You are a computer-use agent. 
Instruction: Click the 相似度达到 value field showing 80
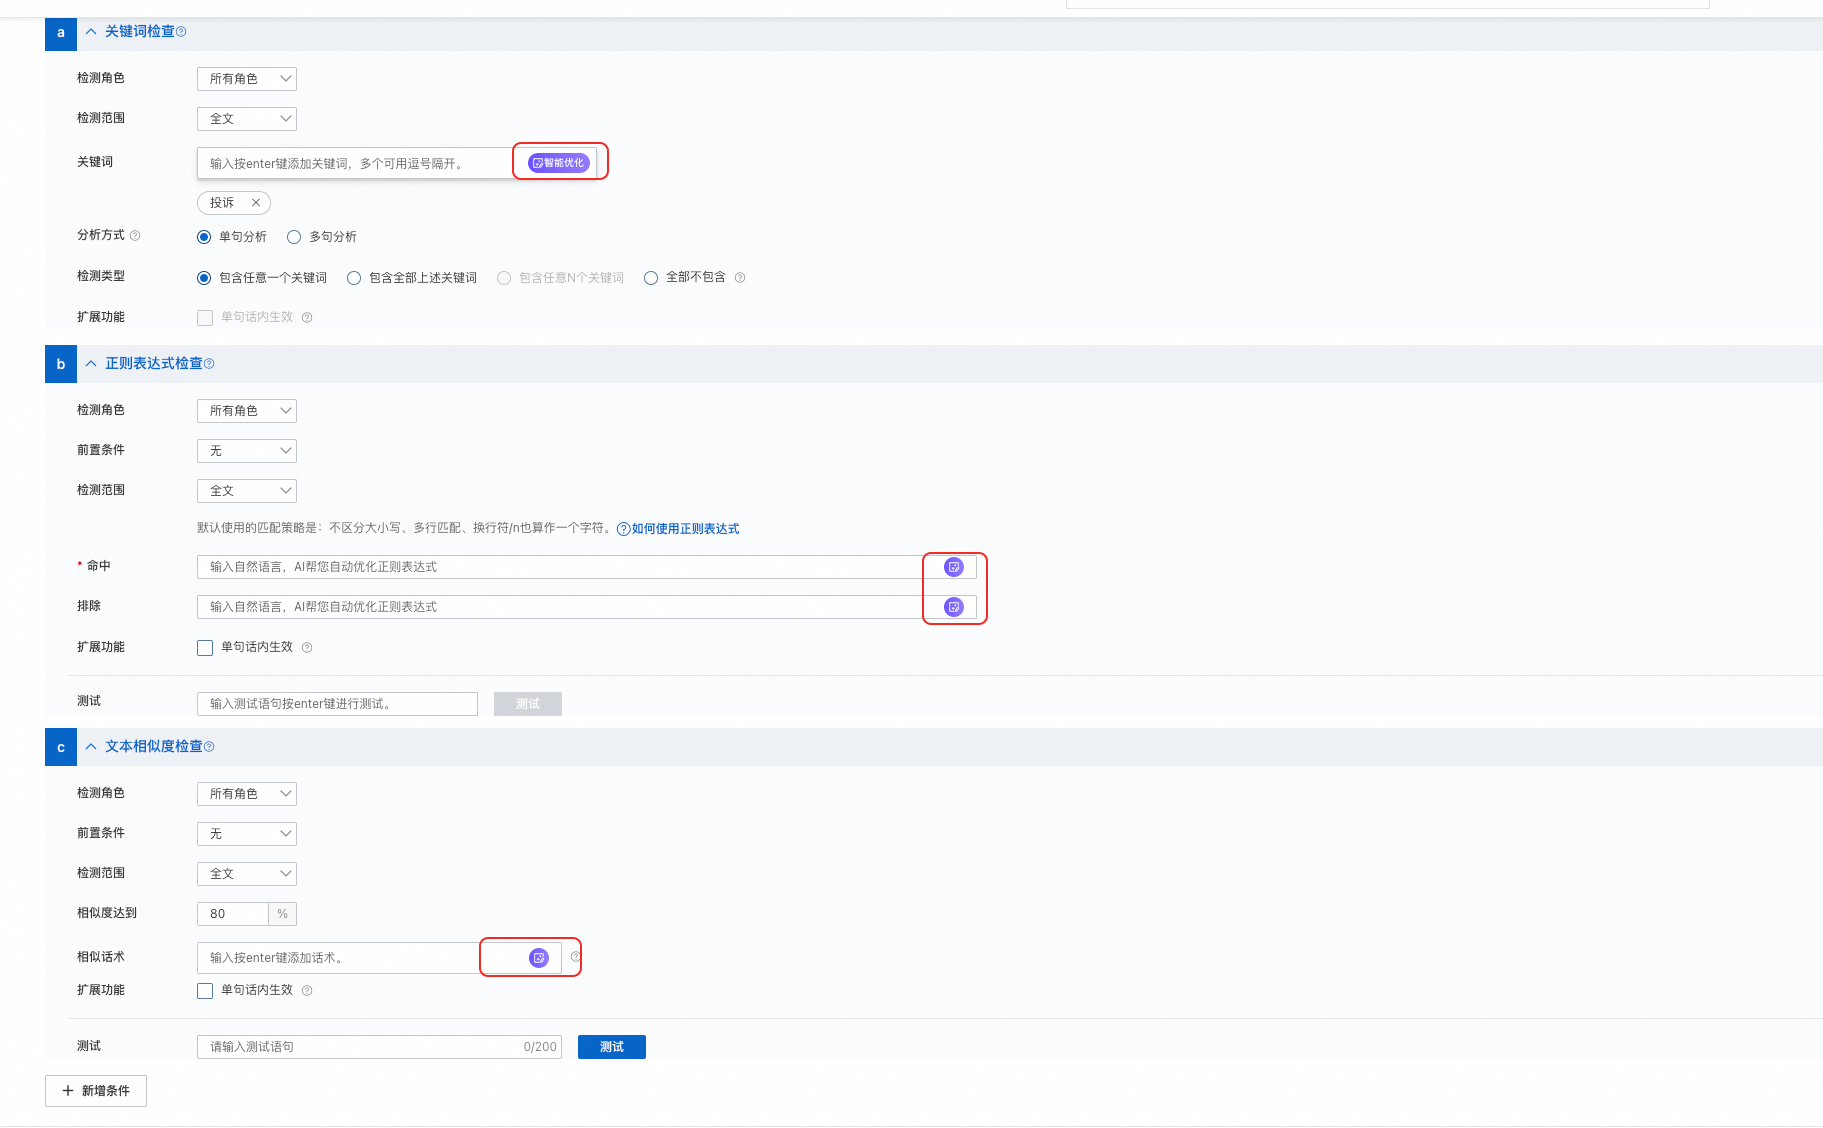[x=233, y=914]
